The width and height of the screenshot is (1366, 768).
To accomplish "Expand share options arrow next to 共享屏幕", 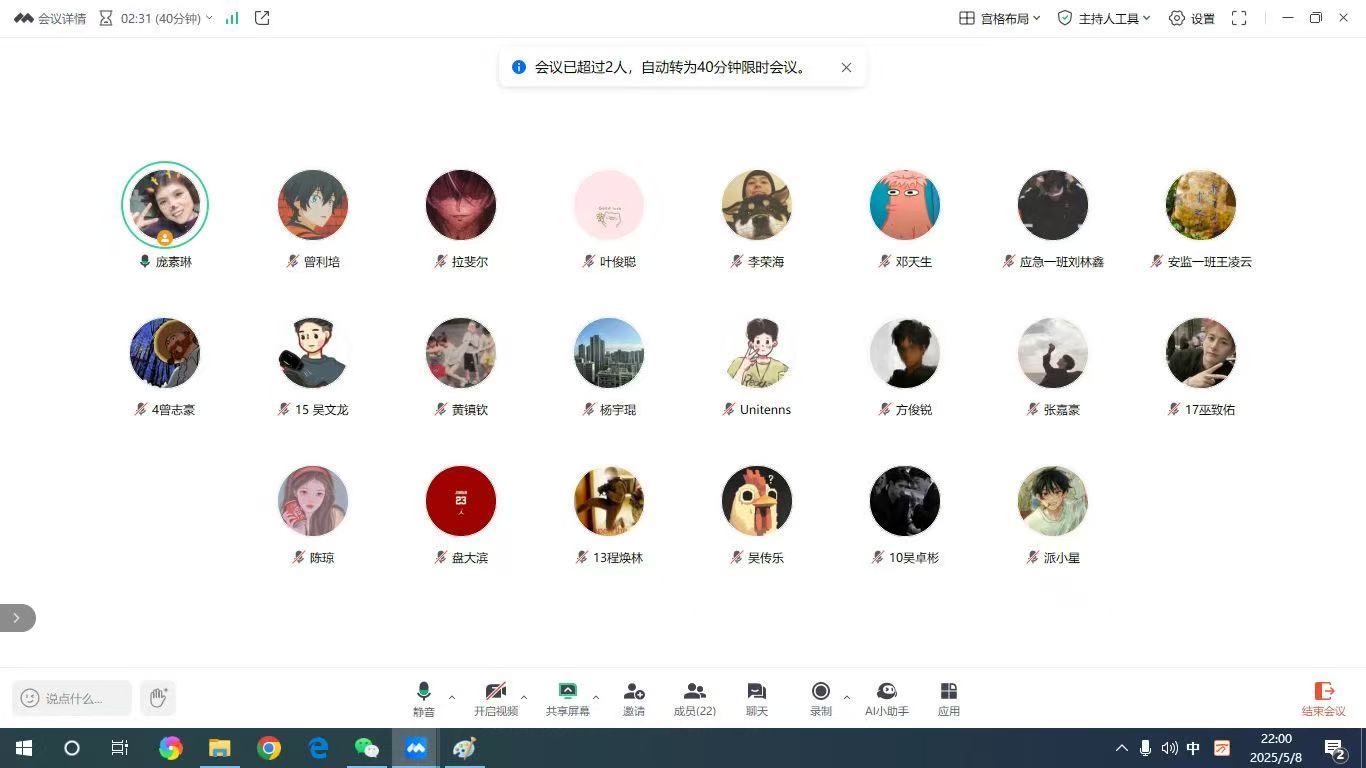I will [596, 697].
